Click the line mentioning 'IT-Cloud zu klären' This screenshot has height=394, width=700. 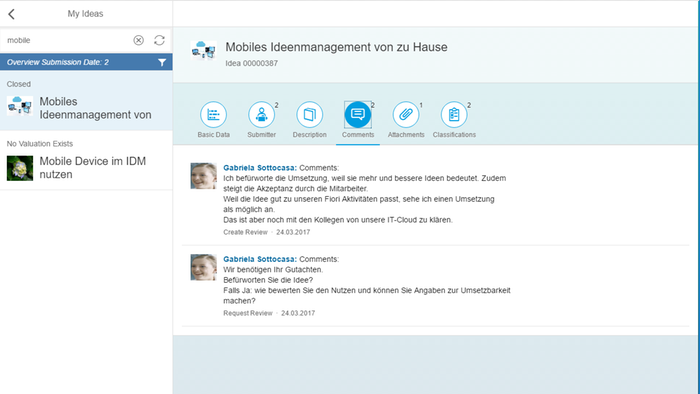click(338, 220)
